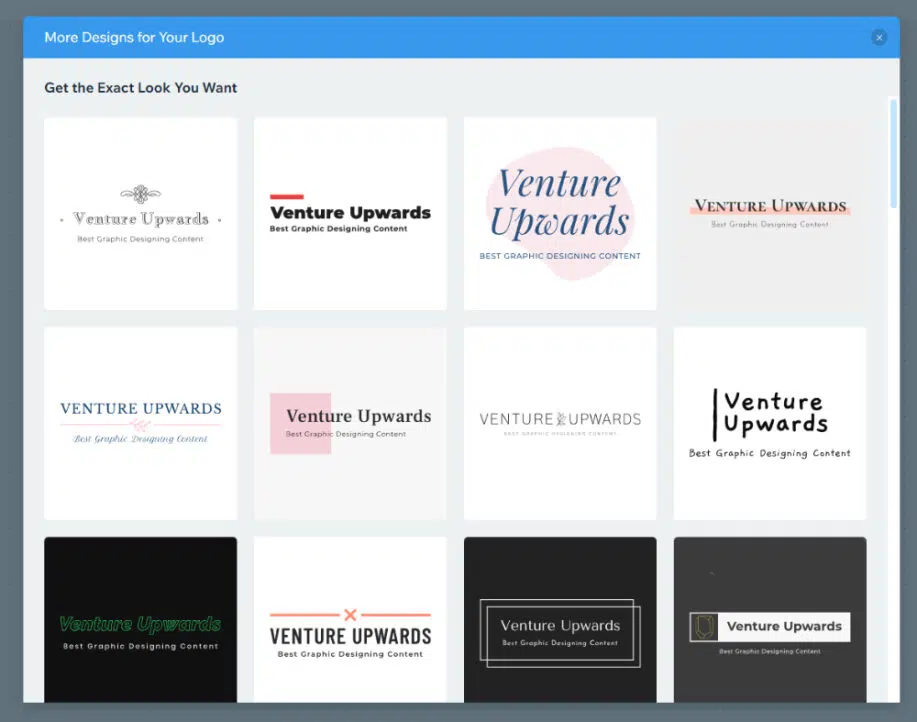Select the logo with peach highlight underline
This screenshot has height=722, width=917.
click(770, 214)
